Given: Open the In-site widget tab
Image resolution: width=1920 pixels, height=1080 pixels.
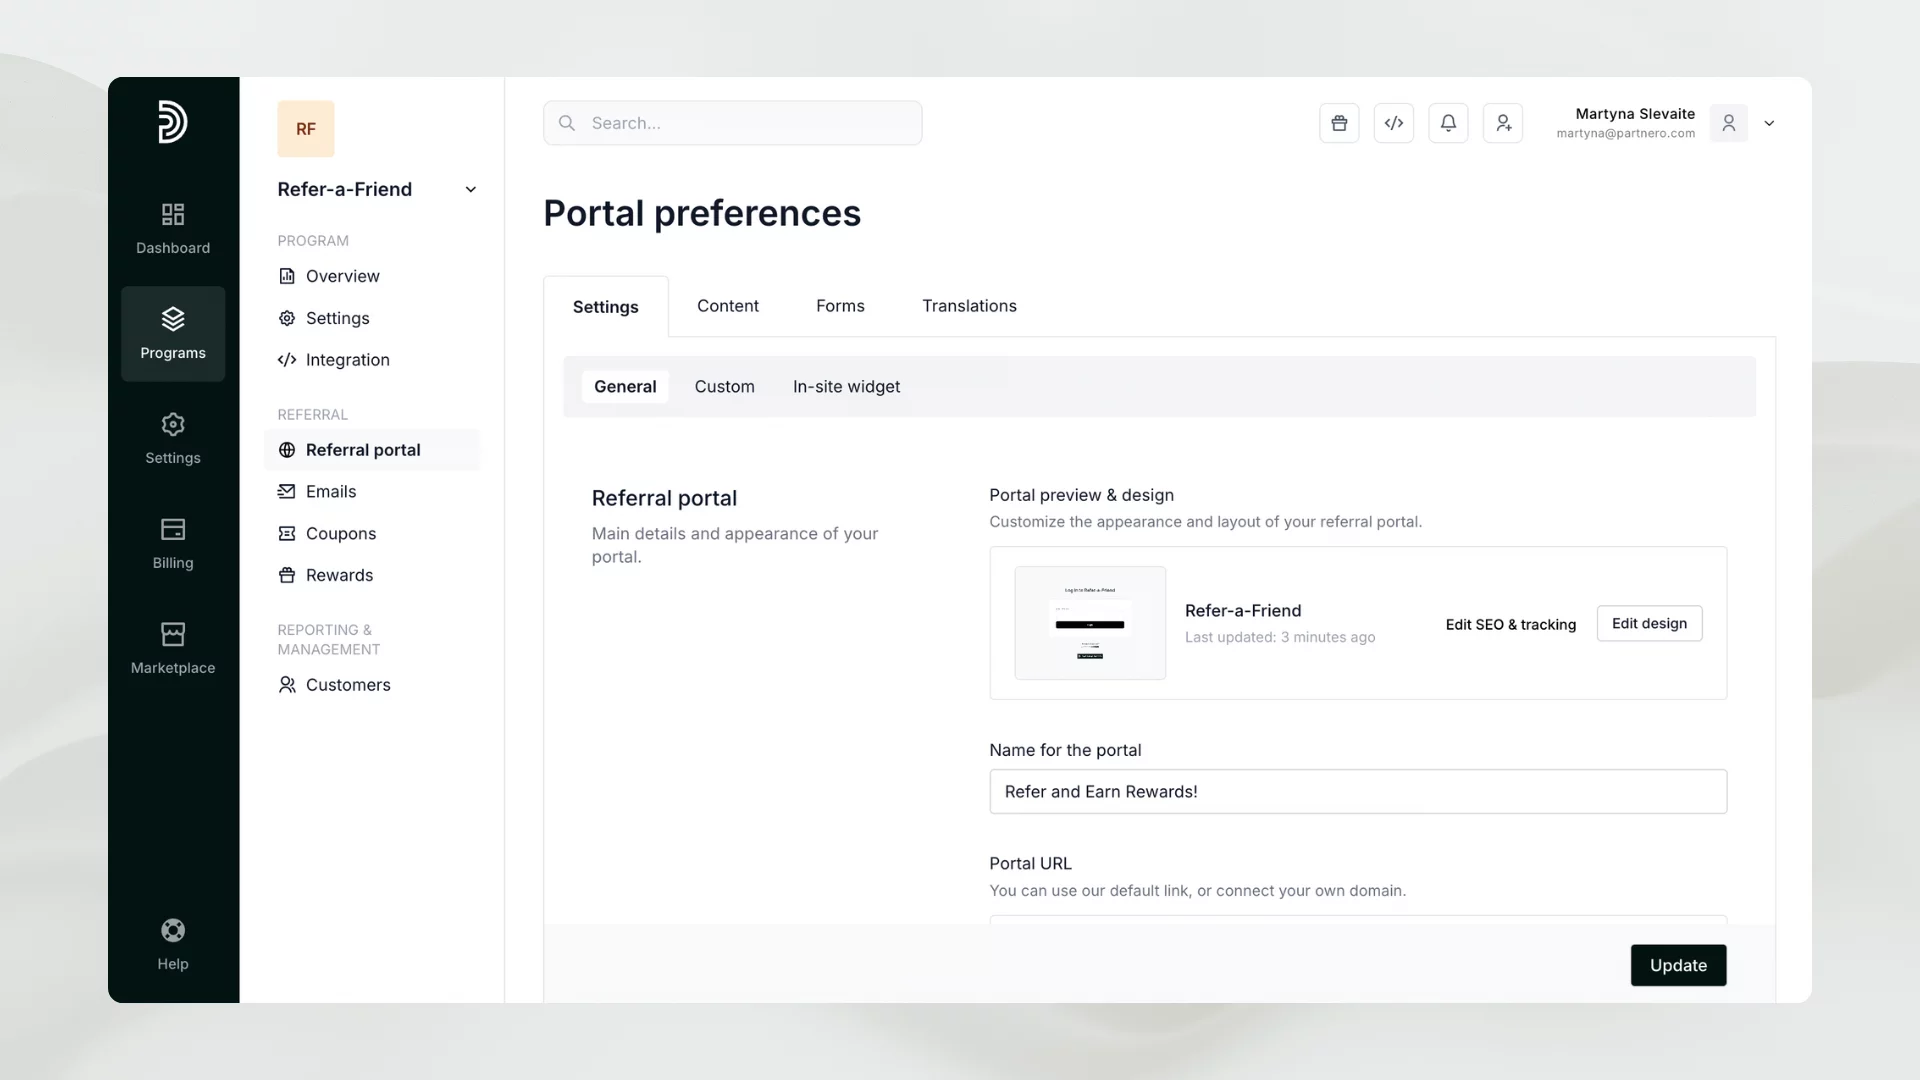Looking at the screenshot, I should coord(846,387).
